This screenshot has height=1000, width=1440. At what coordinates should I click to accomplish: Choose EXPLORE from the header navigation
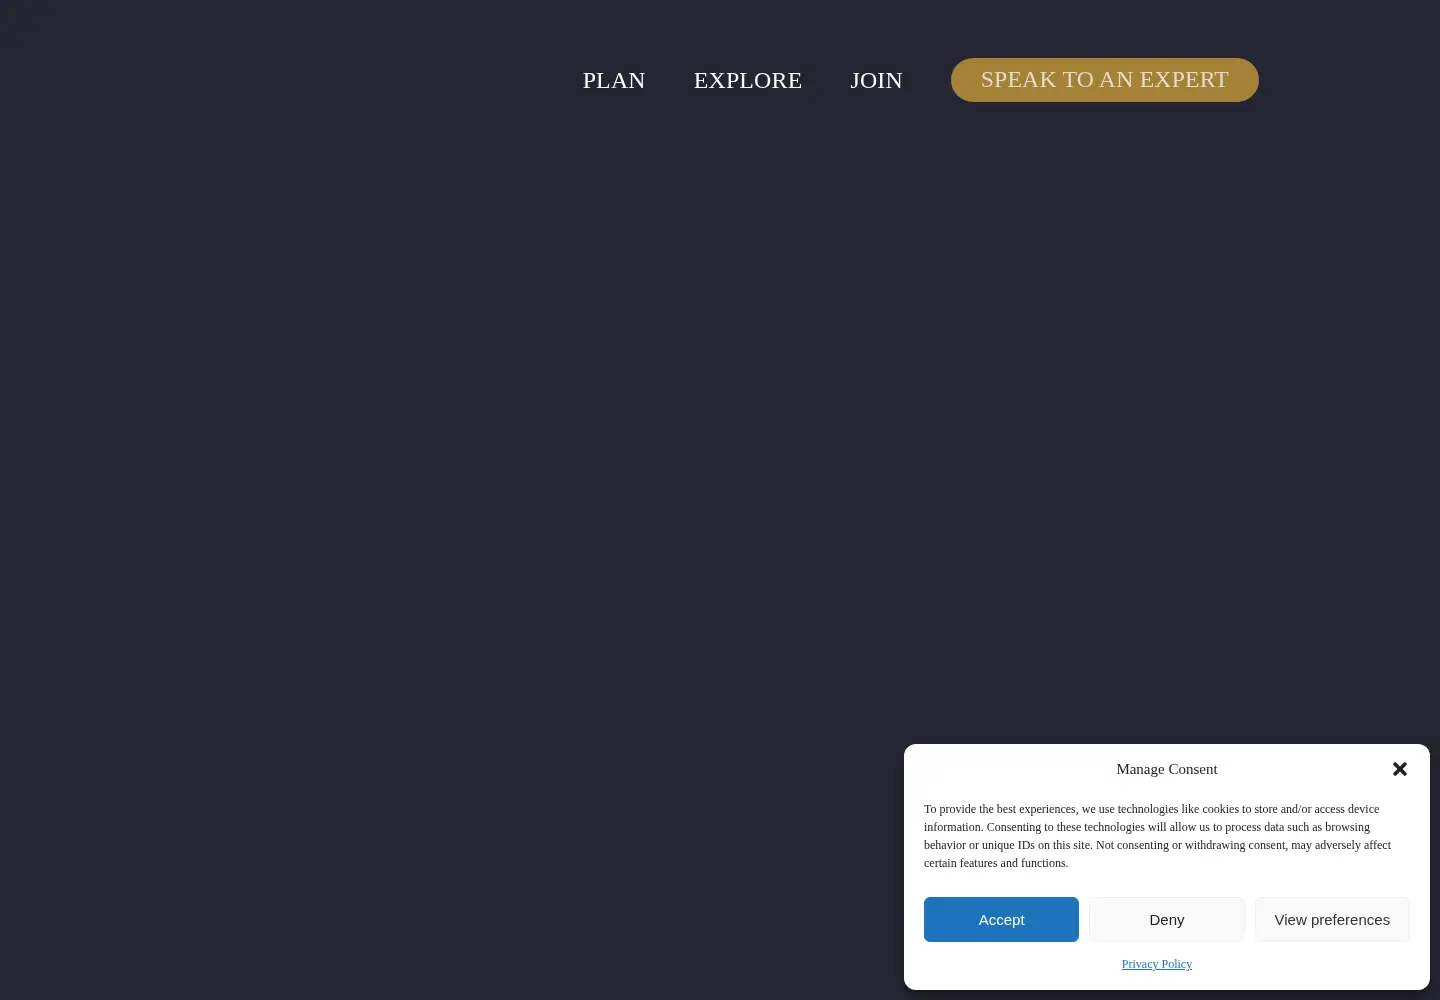pos(748,80)
